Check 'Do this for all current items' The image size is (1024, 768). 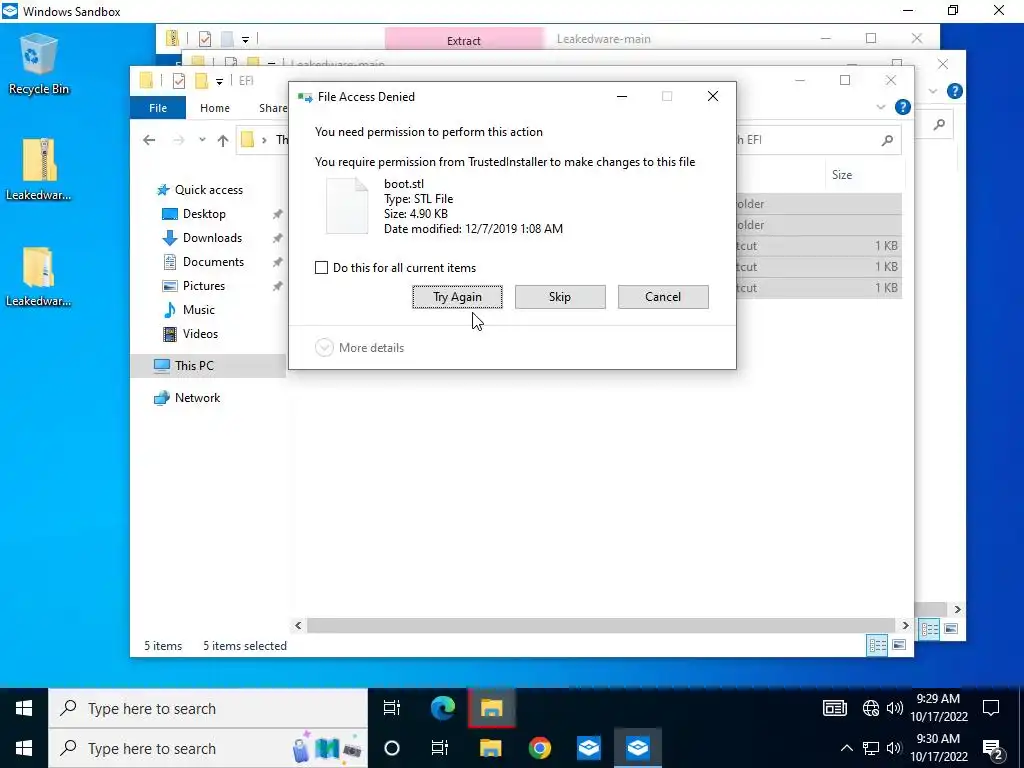[321, 268]
